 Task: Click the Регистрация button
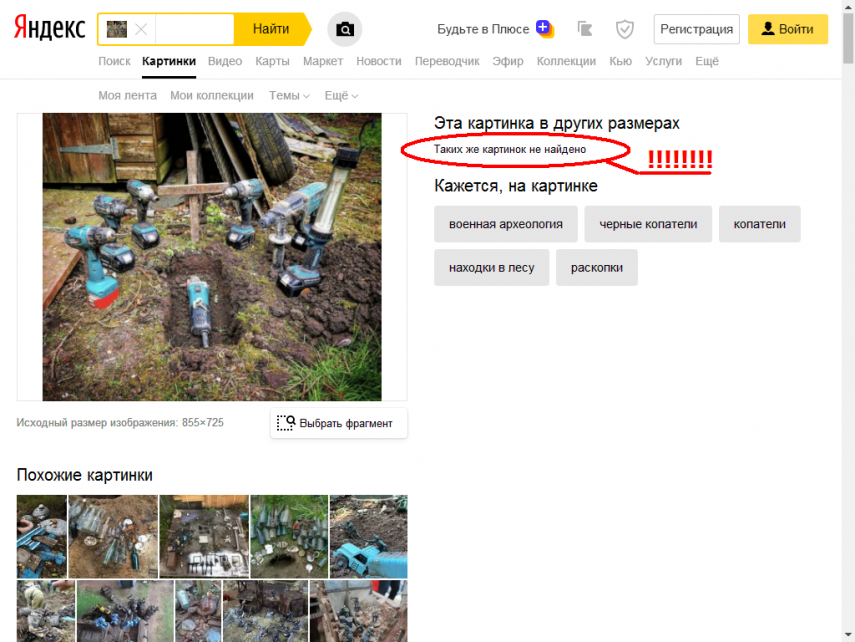click(697, 30)
